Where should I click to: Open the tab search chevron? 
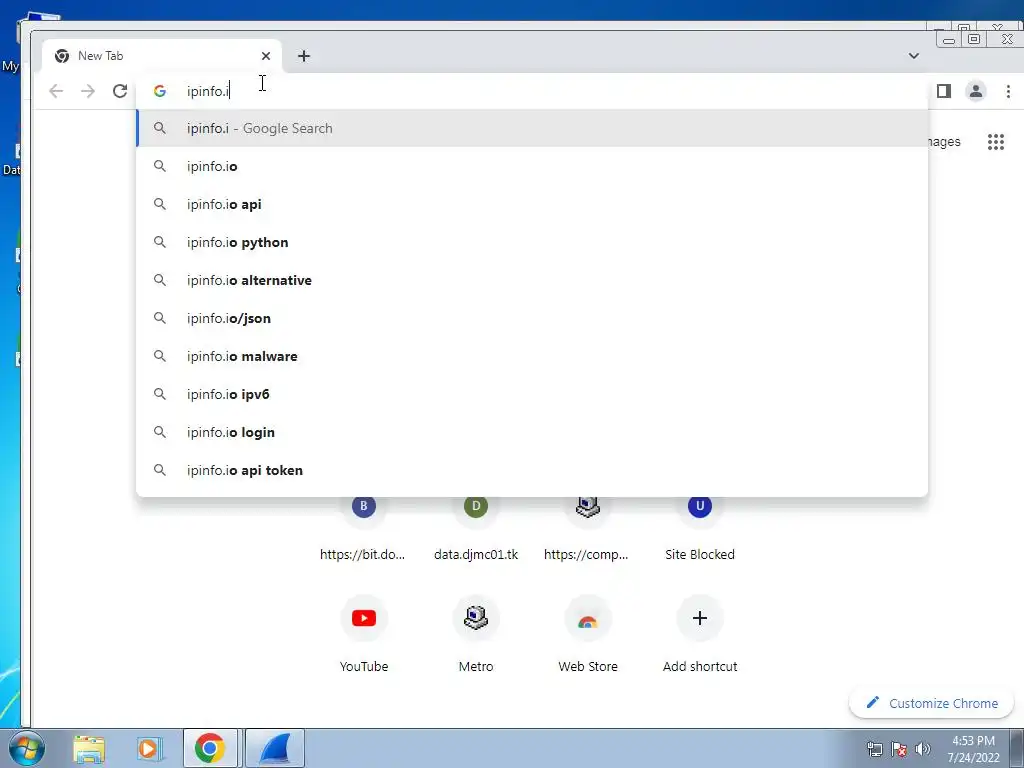point(914,56)
